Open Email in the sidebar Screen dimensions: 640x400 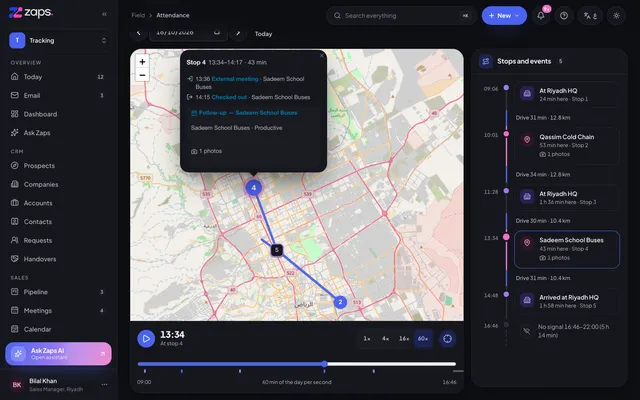(57, 96)
